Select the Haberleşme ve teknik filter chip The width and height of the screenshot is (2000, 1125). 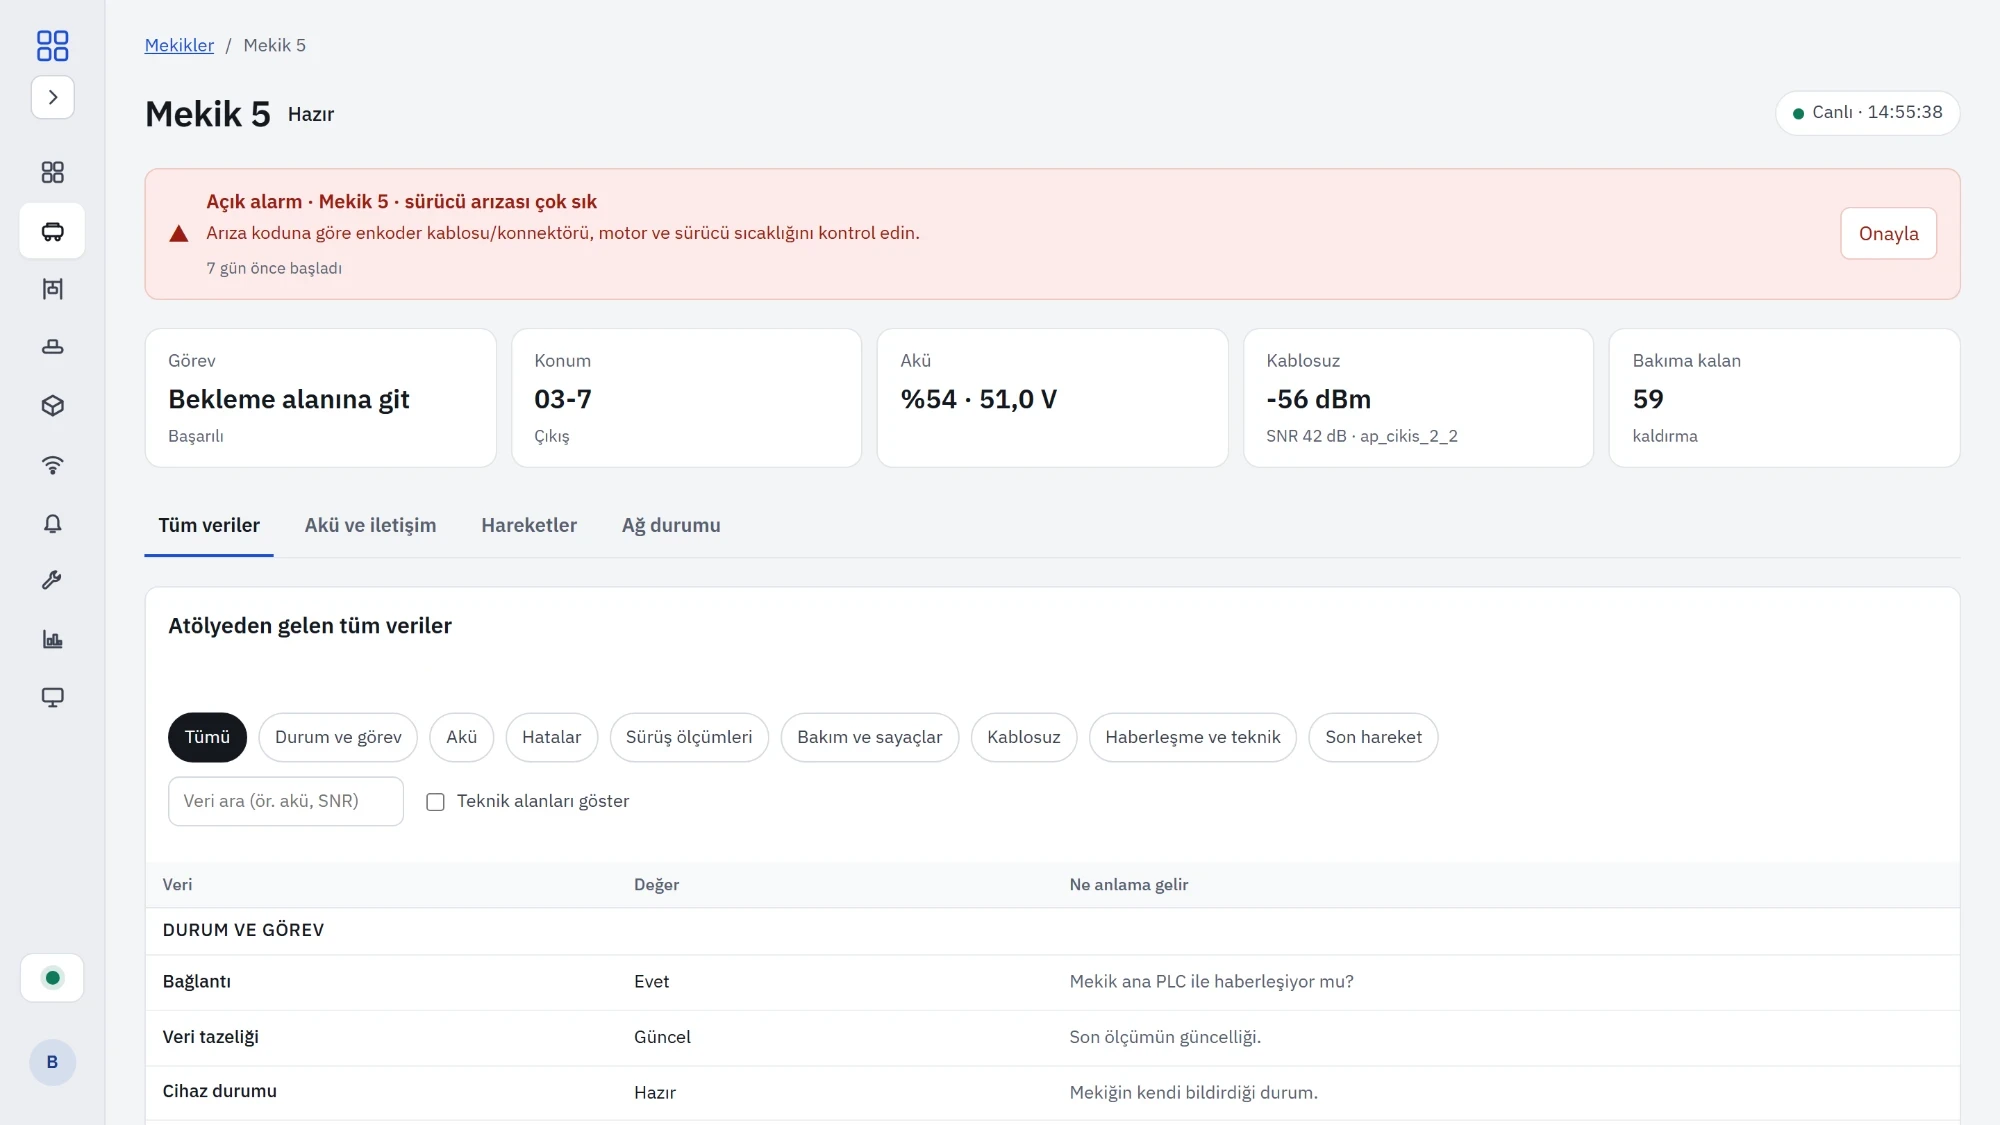click(x=1192, y=737)
